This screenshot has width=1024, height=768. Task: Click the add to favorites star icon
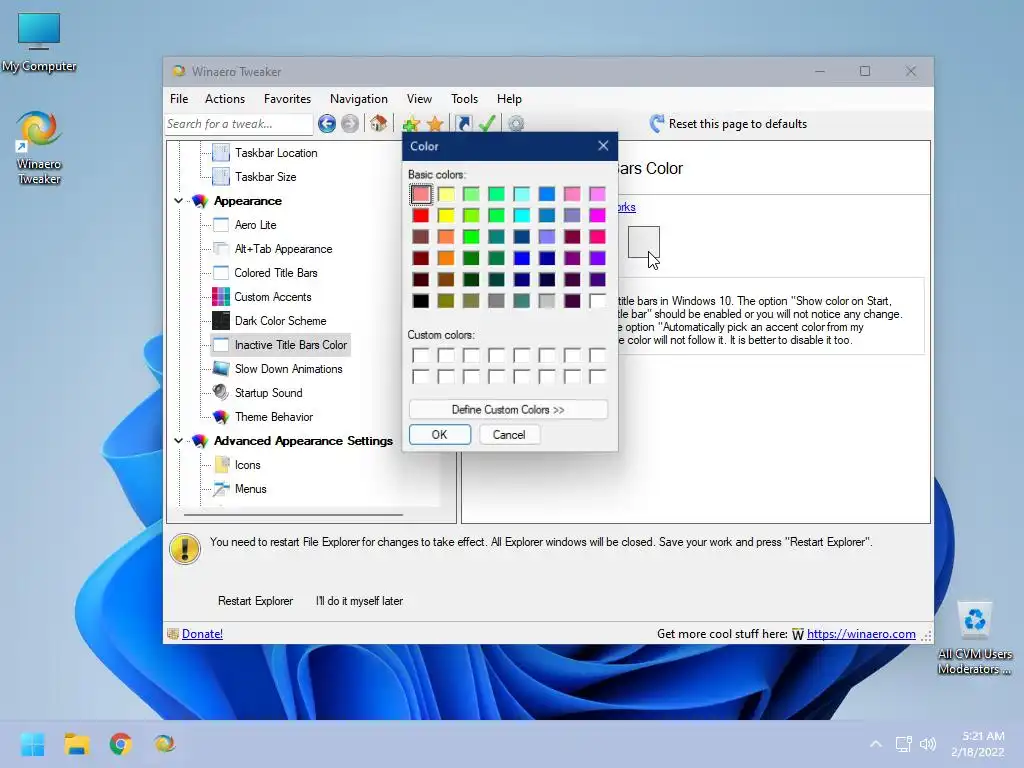pyautogui.click(x=411, y=123)
